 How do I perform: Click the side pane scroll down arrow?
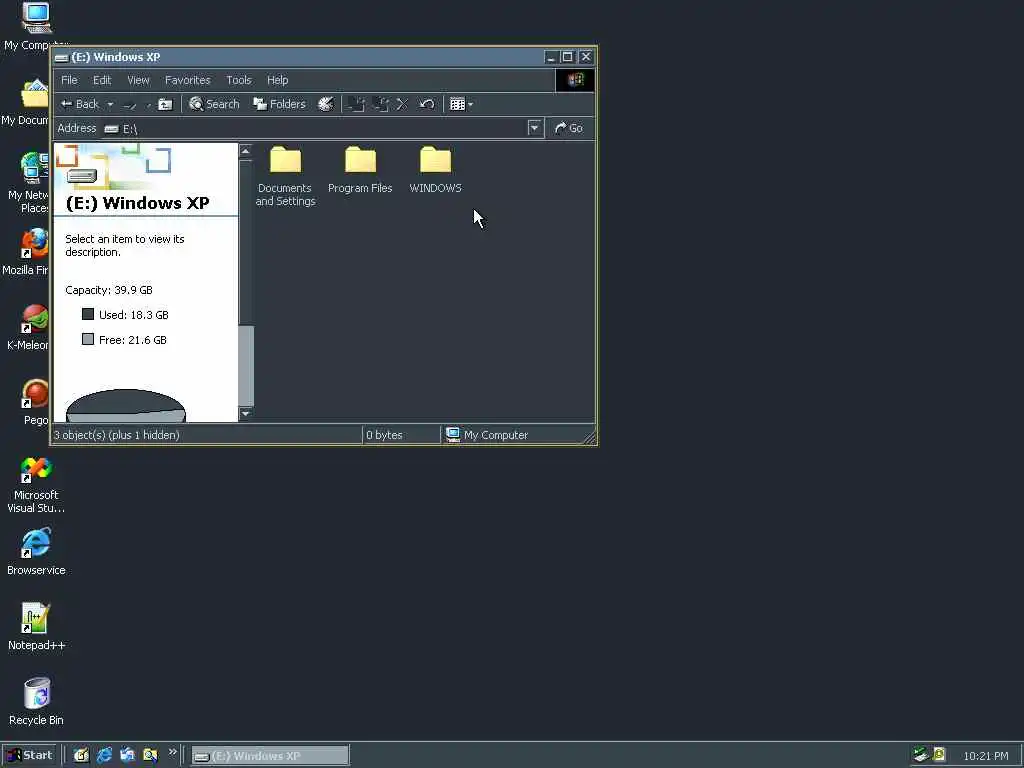[x=246, y=413]
